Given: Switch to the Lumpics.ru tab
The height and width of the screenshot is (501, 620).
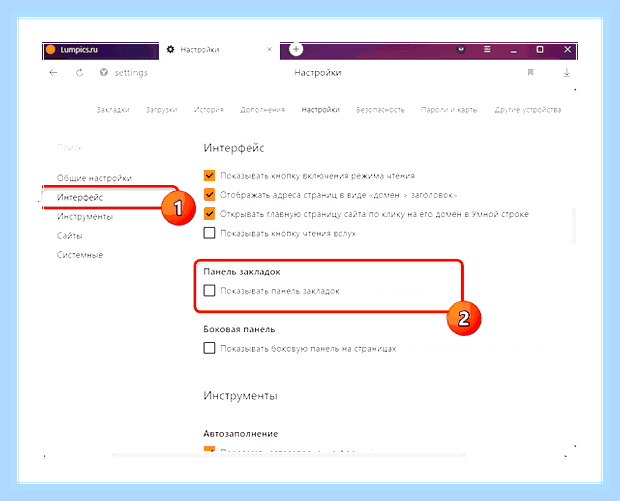Looking at the screenshot, I should (100, 50).
